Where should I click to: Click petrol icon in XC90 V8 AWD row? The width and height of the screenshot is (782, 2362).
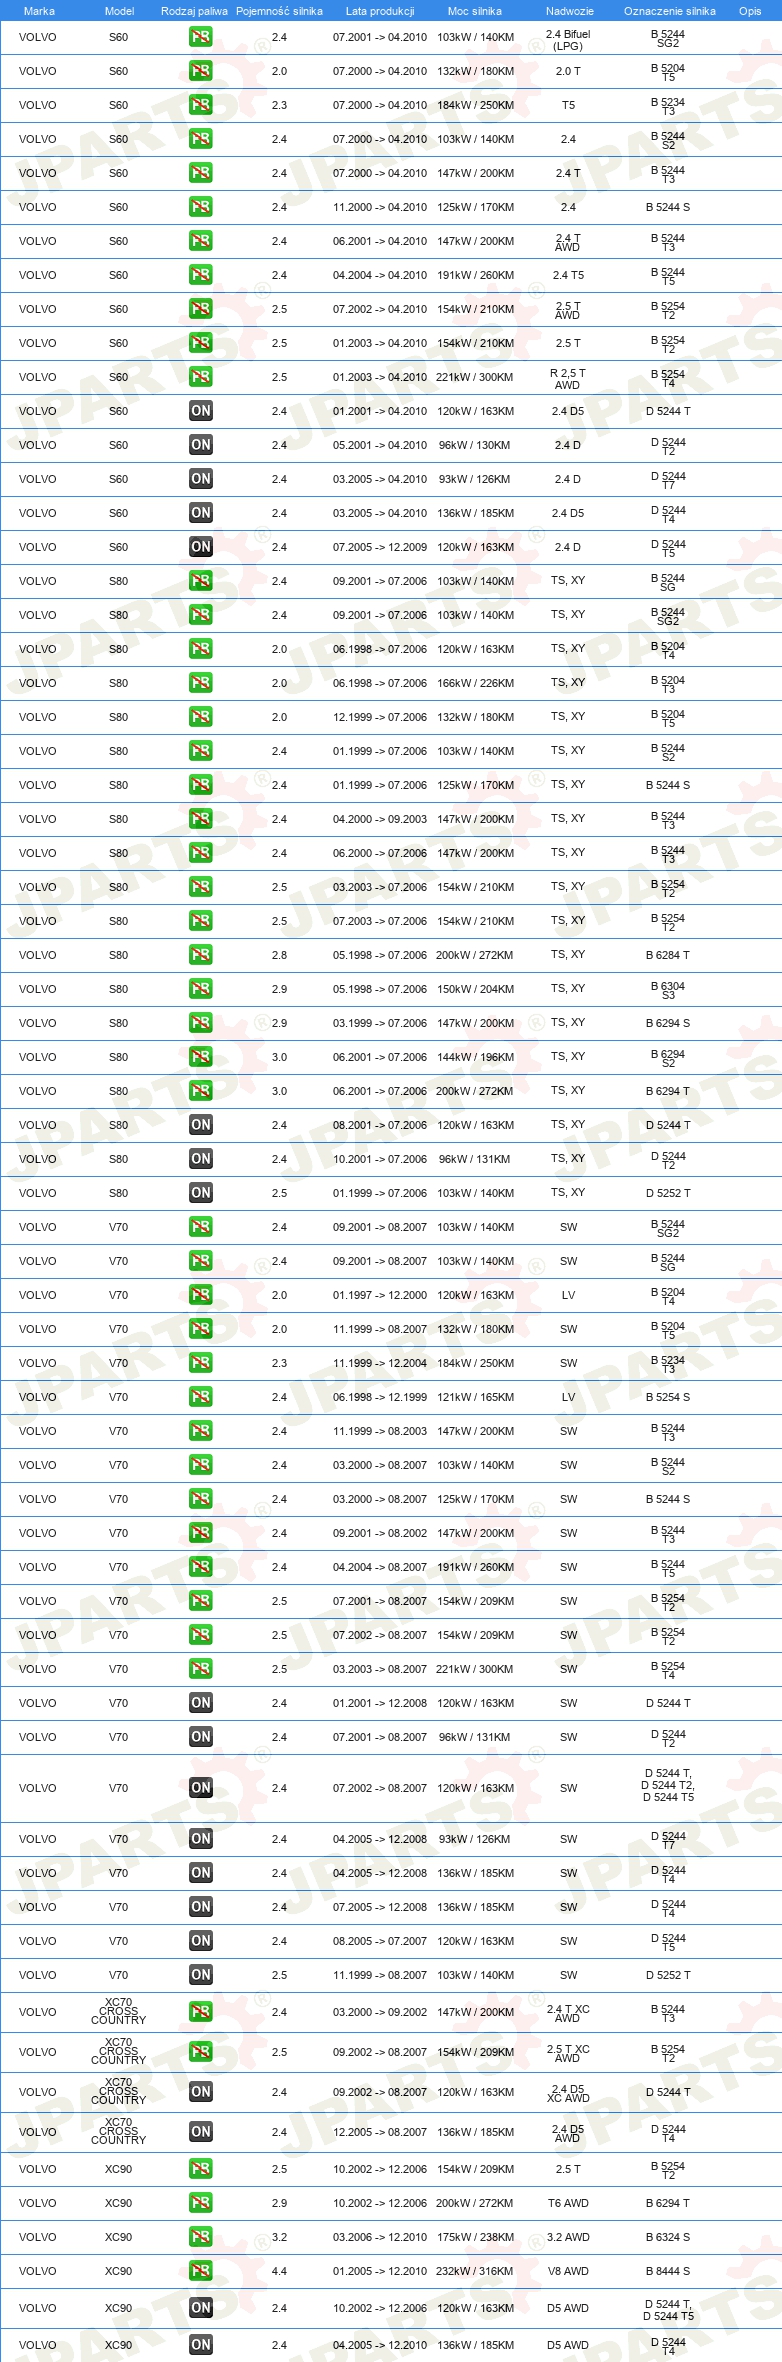[200, 2271]
